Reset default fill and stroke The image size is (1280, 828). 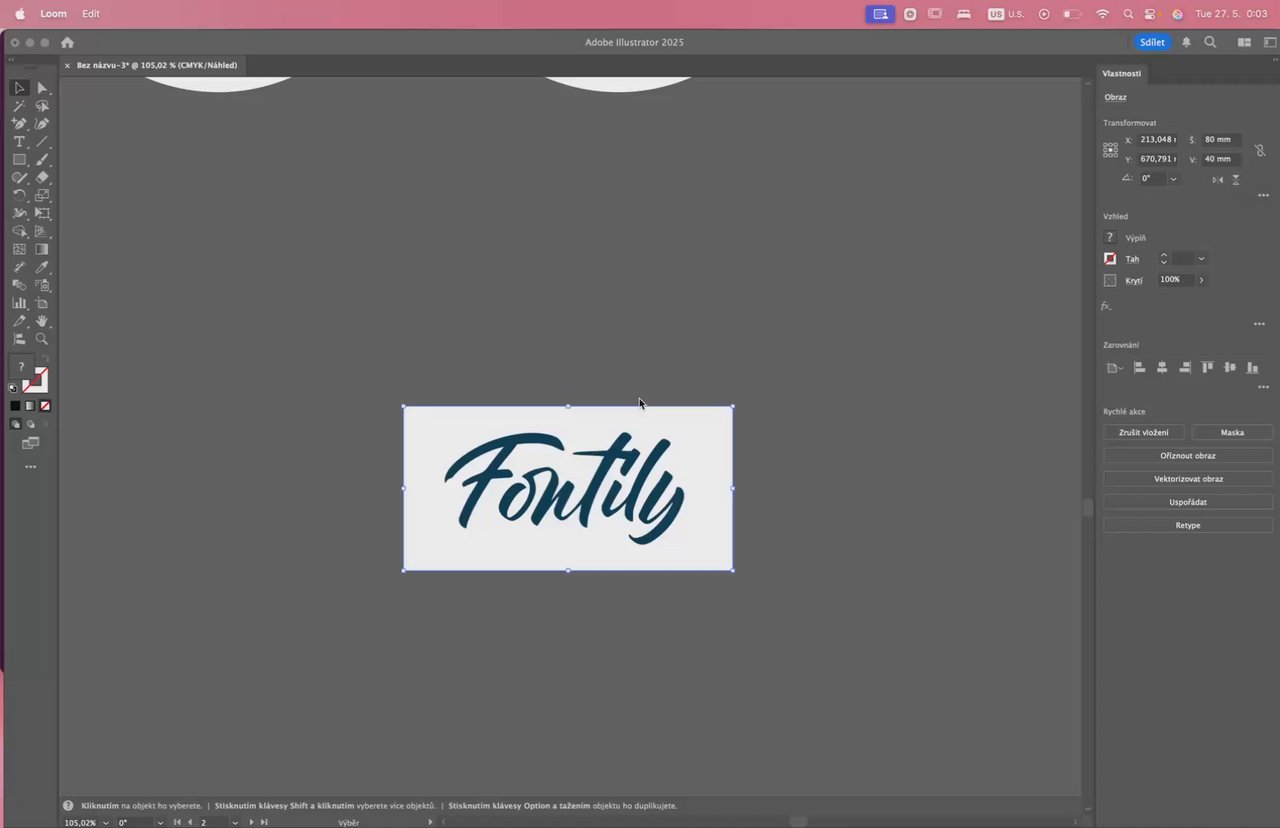14,388
